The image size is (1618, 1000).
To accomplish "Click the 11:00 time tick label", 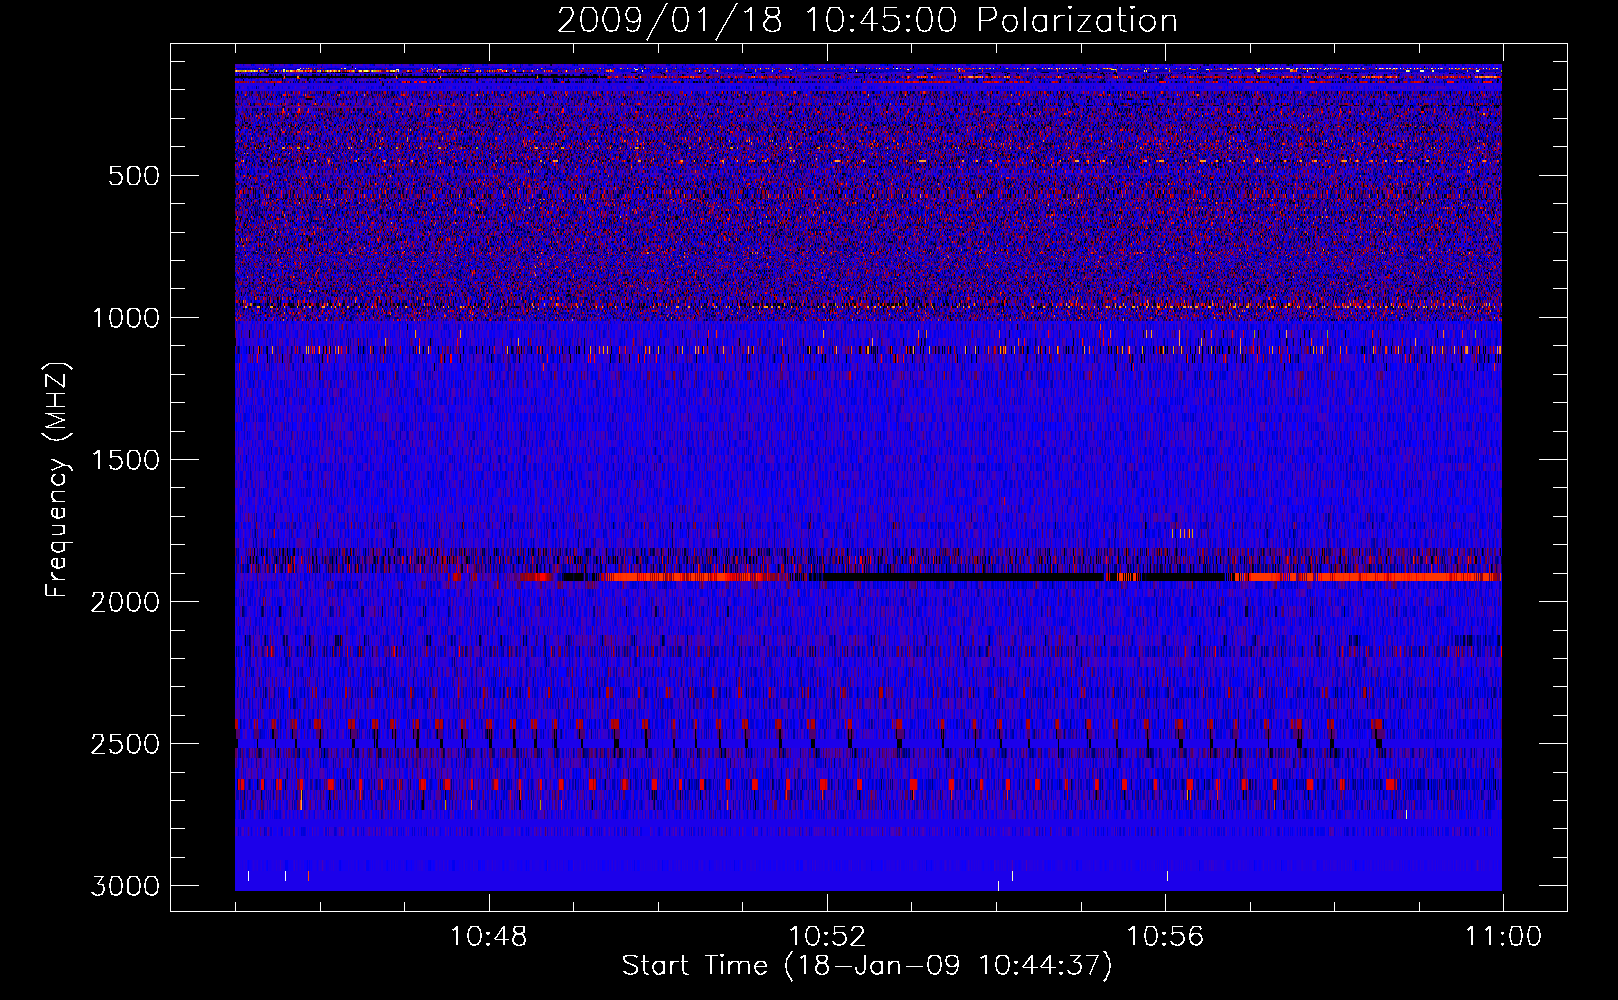I will click(1503, 937).
